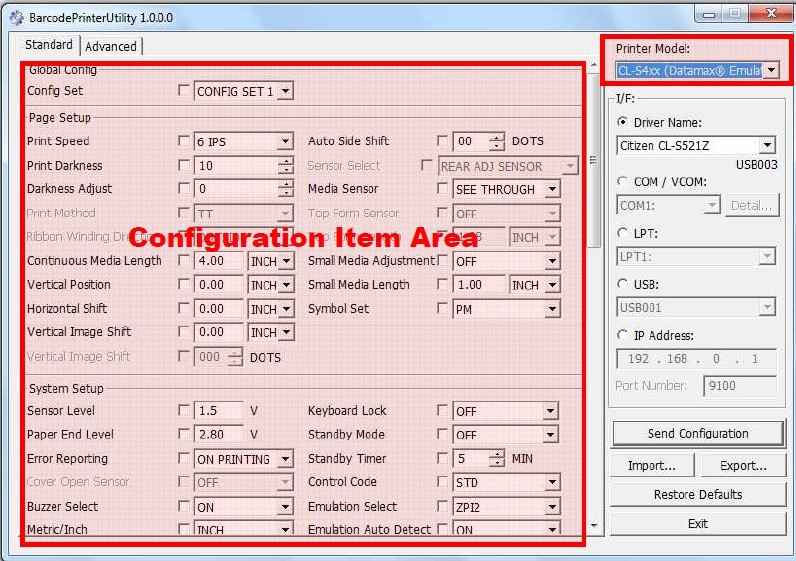Select the Standard tab
Viewport: 796px width, 561px height.
pyautogui.click(x=49, y=45)
